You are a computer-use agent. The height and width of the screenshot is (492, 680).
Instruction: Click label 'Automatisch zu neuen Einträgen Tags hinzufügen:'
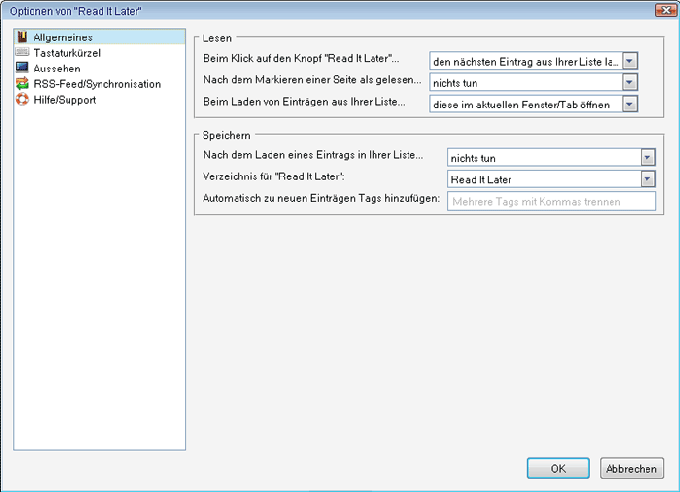[x=321, y=198]
